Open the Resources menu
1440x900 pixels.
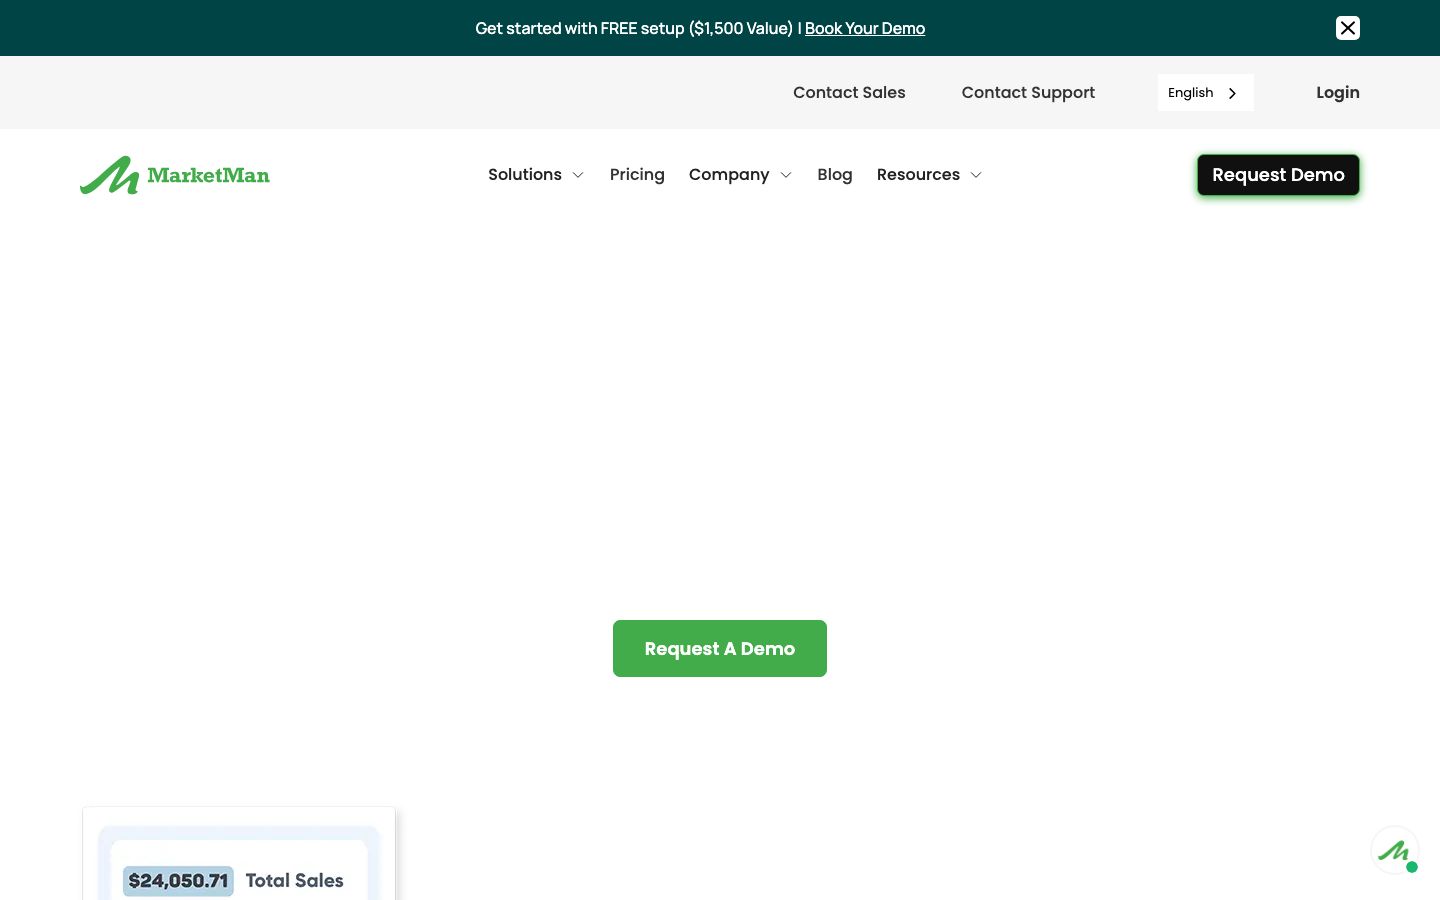click(918, 174)
